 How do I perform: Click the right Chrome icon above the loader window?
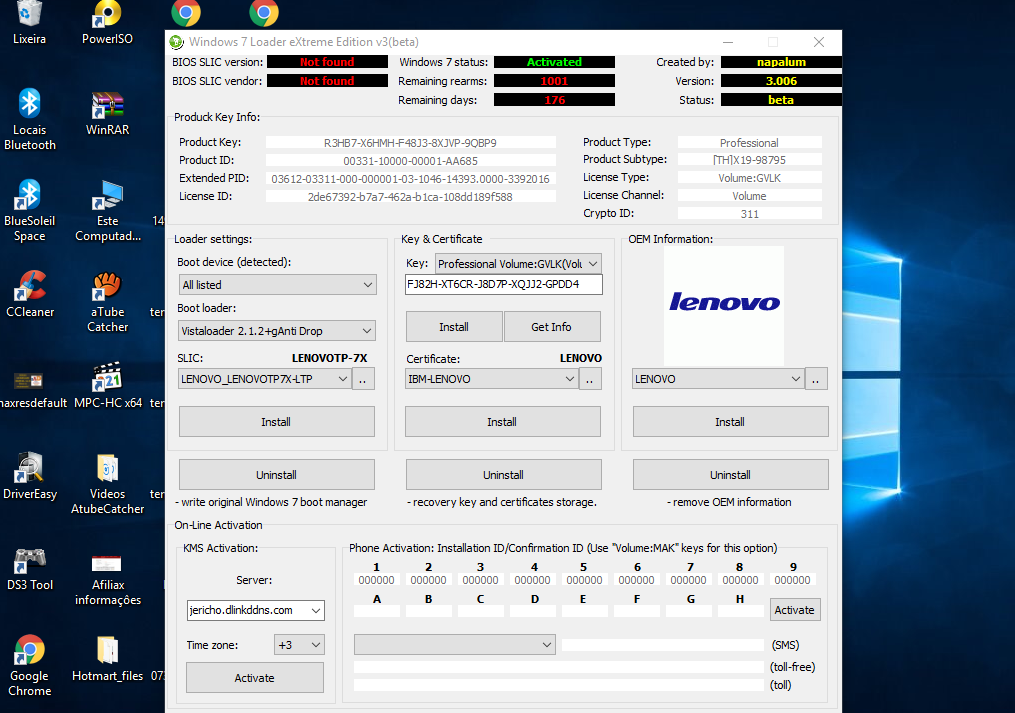pos(264,12)
